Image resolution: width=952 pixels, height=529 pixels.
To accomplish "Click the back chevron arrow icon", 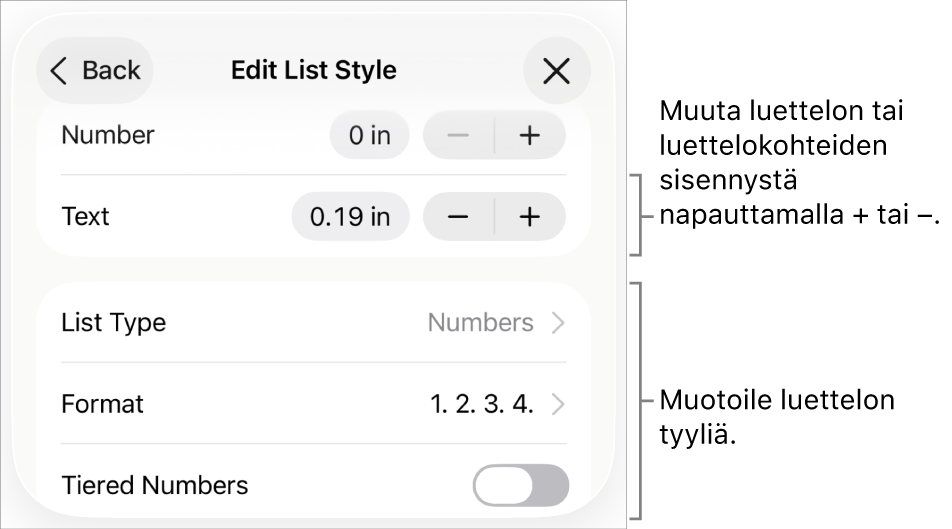I will (x=59, y=70).
